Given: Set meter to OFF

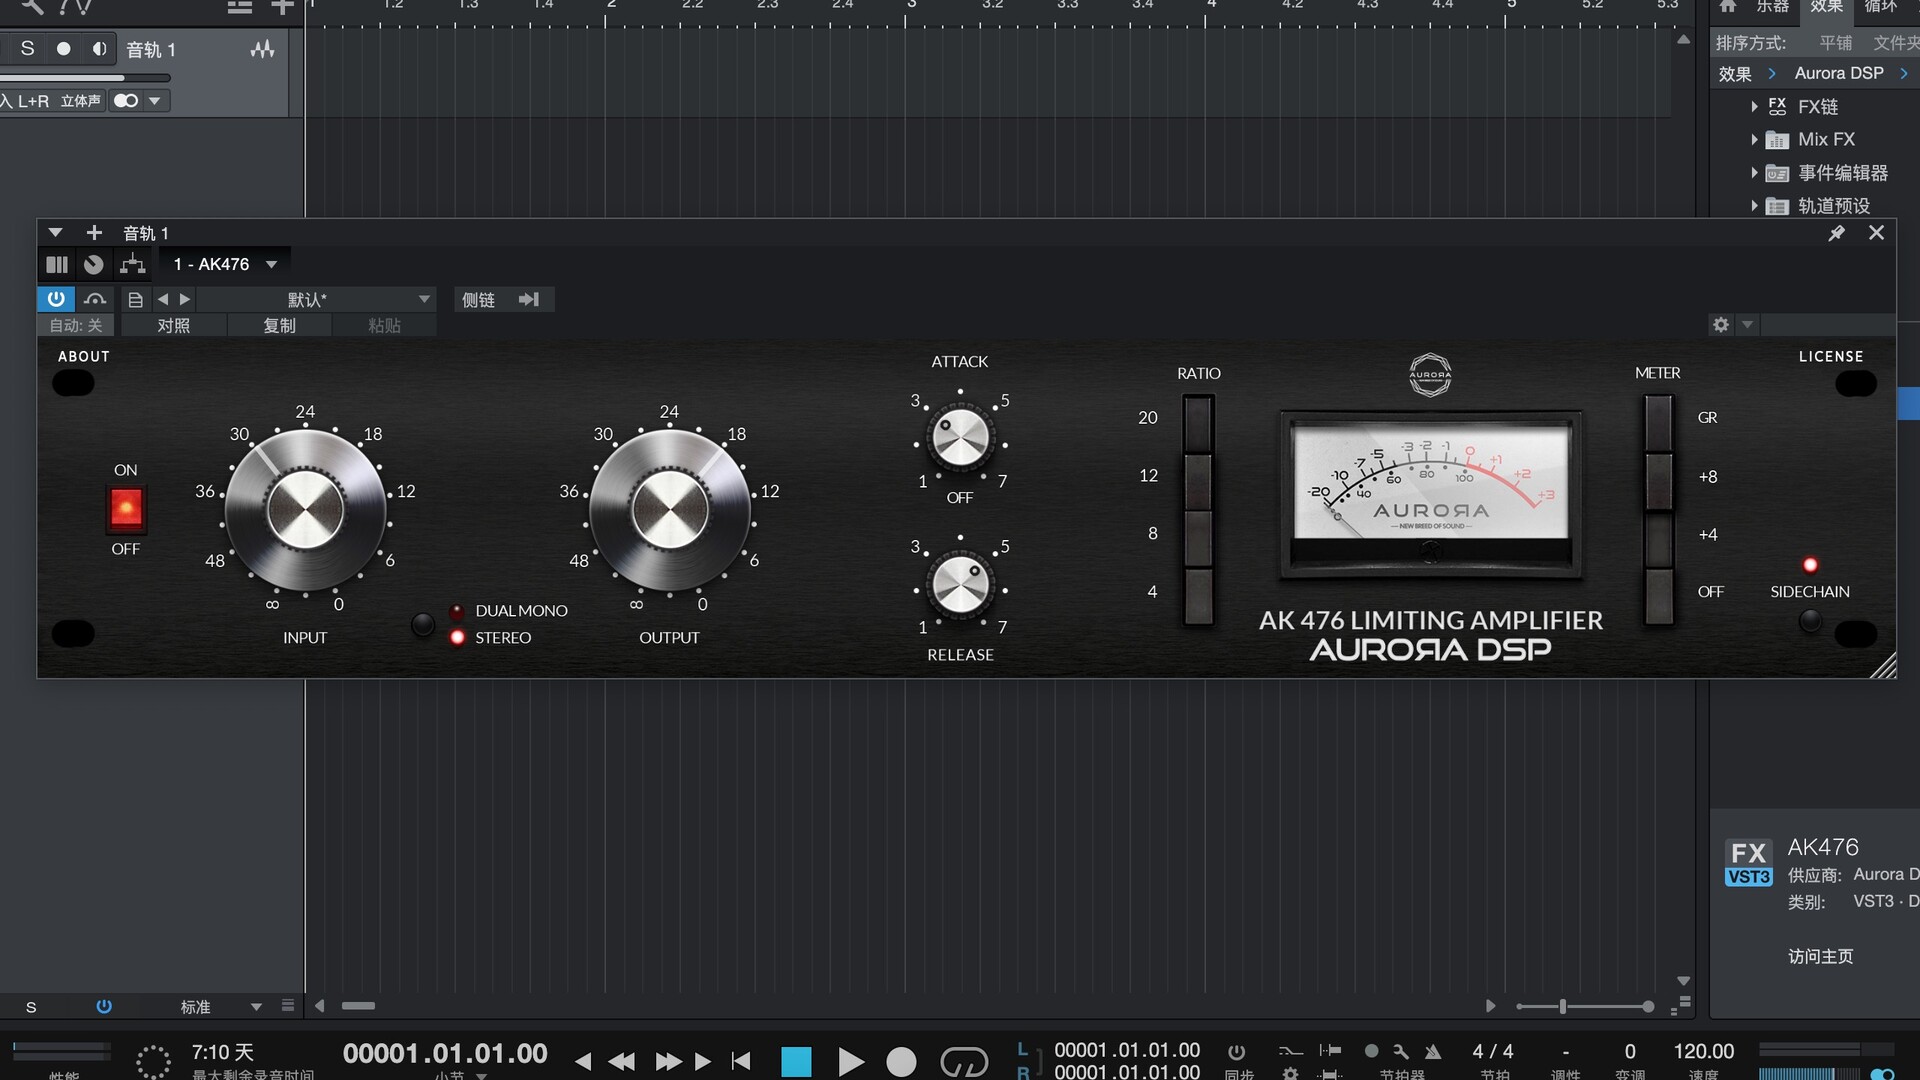Looking at the screenshot, I should [x=1658, y=596].
